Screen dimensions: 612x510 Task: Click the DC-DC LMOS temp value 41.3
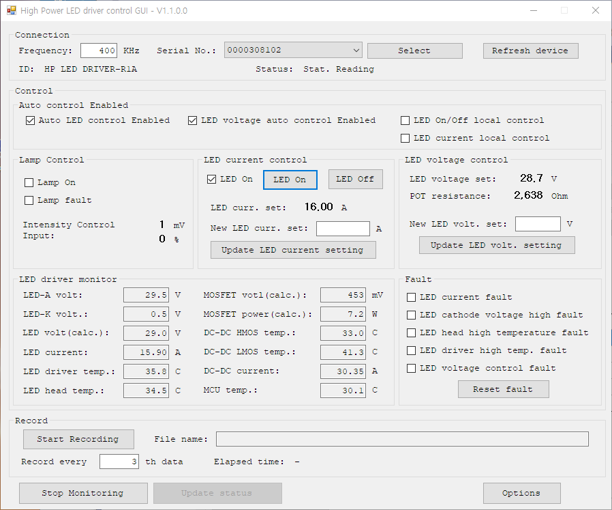click(343, 352)
